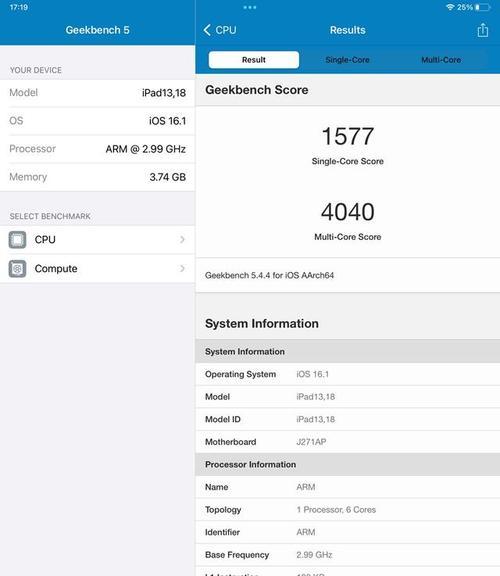Open the CPU benchmark icon
The height and width of the screenshot is (576, 500).
pyautogui.click(x=17, y=240)
